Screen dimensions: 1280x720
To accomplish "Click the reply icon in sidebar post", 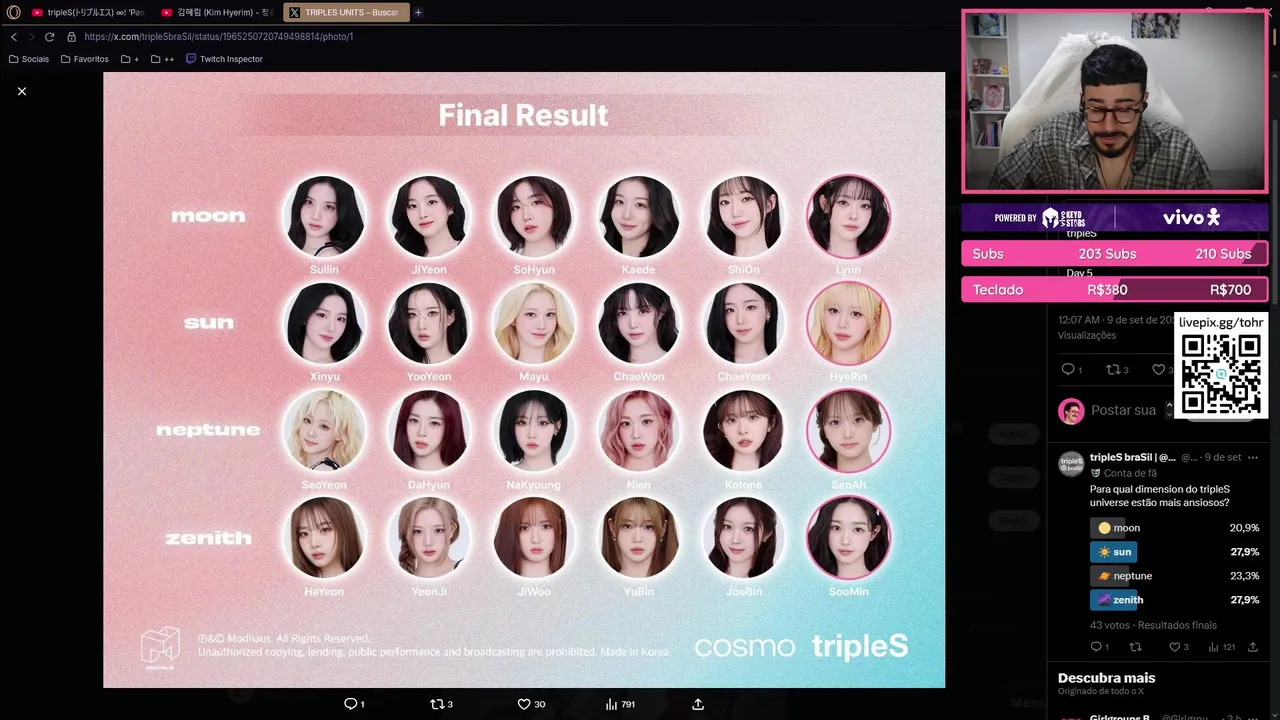I will (1071, 369).
